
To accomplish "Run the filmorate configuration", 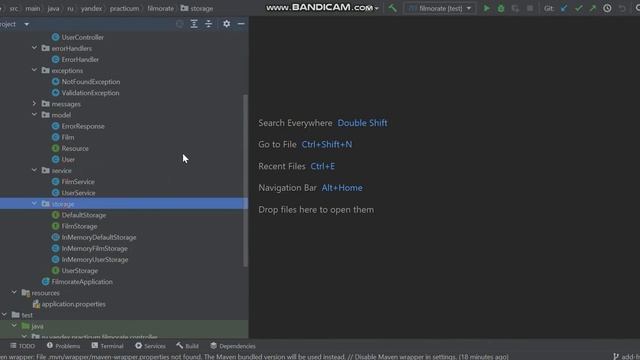I will click(x=486, y=8).
